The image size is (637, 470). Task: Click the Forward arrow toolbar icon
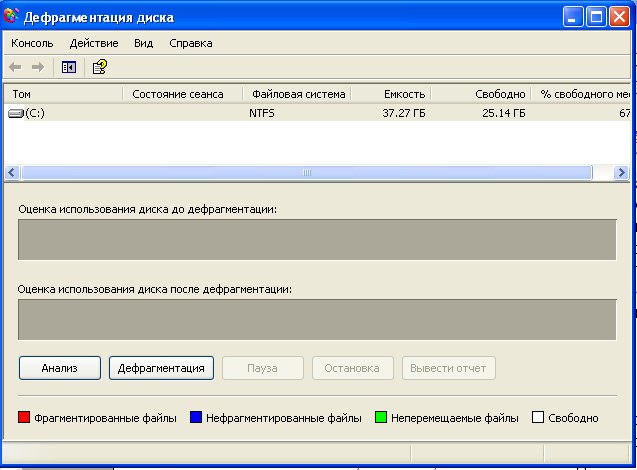(38, 67)
